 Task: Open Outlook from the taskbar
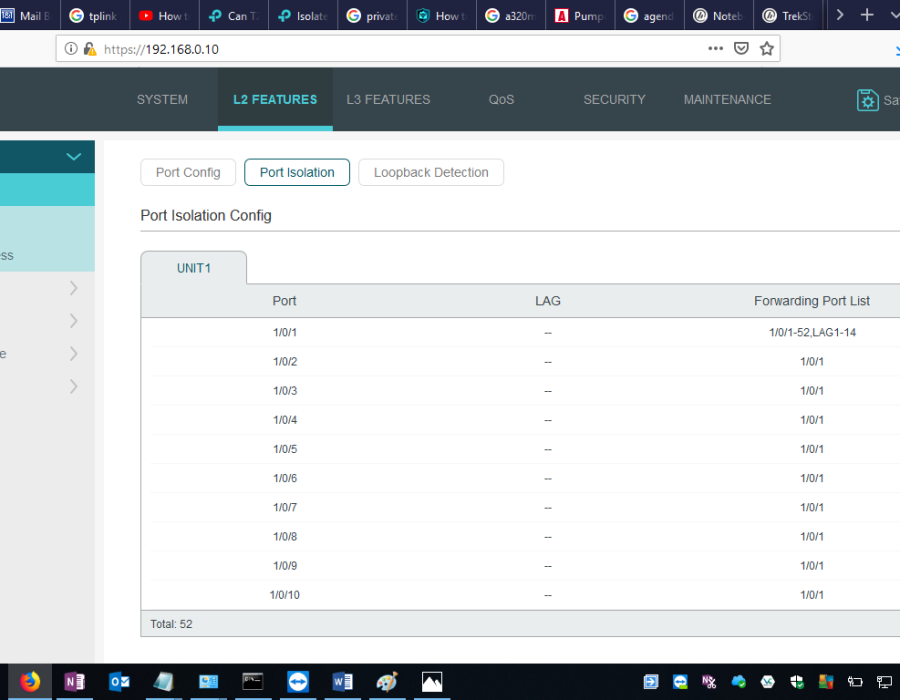119,682
